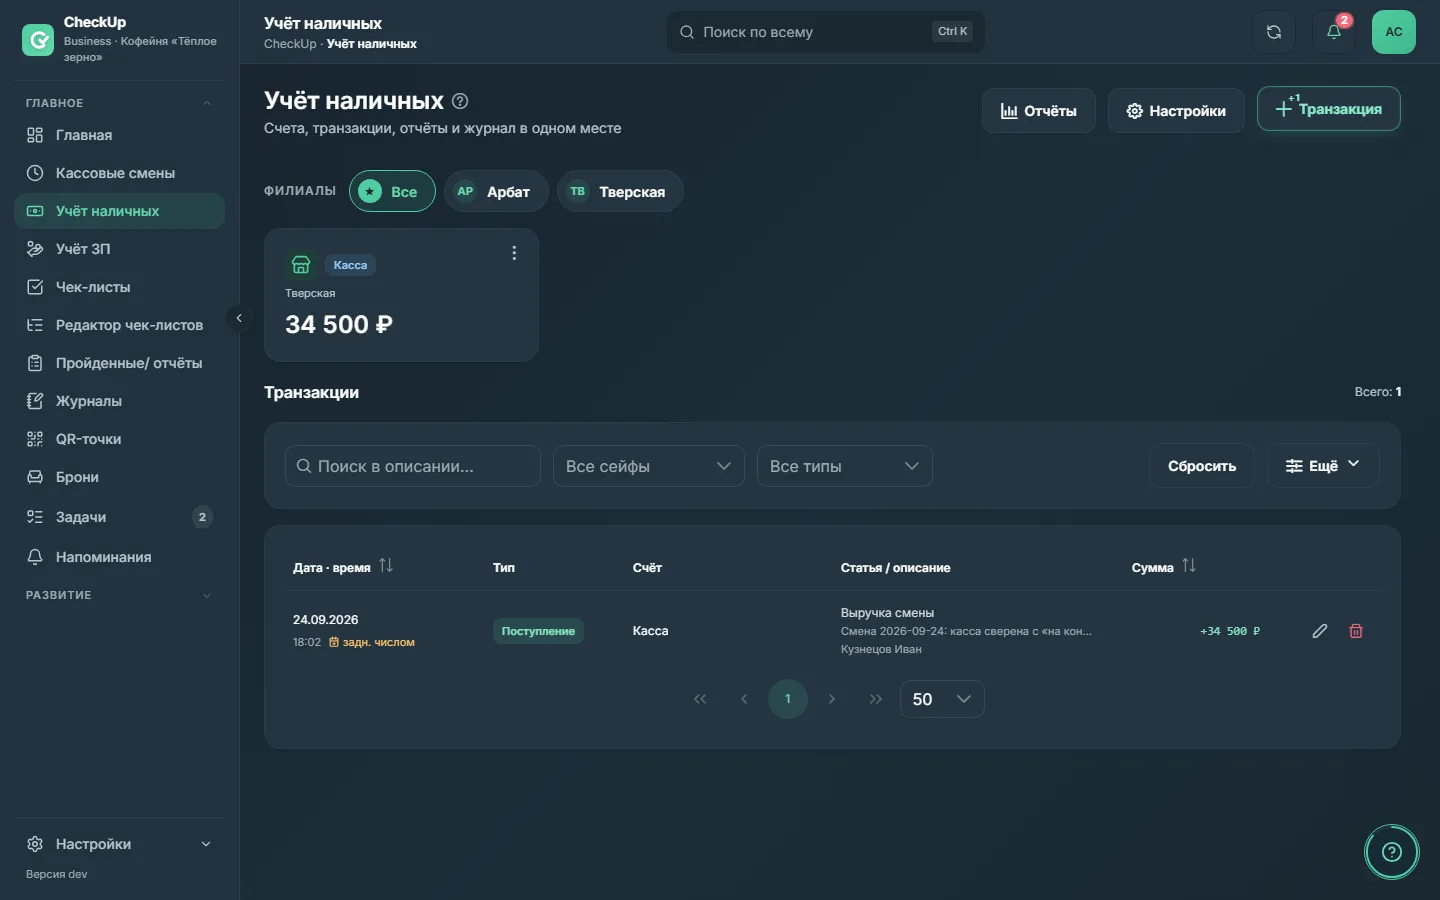The image size is (1440, 900).
Task: Open the Все типы dropdown
Action: (x=845, y=466)
